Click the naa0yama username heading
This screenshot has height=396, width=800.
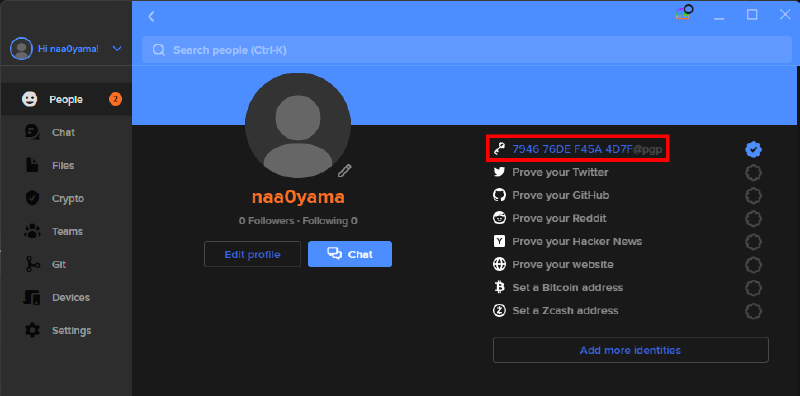(298, 196)
